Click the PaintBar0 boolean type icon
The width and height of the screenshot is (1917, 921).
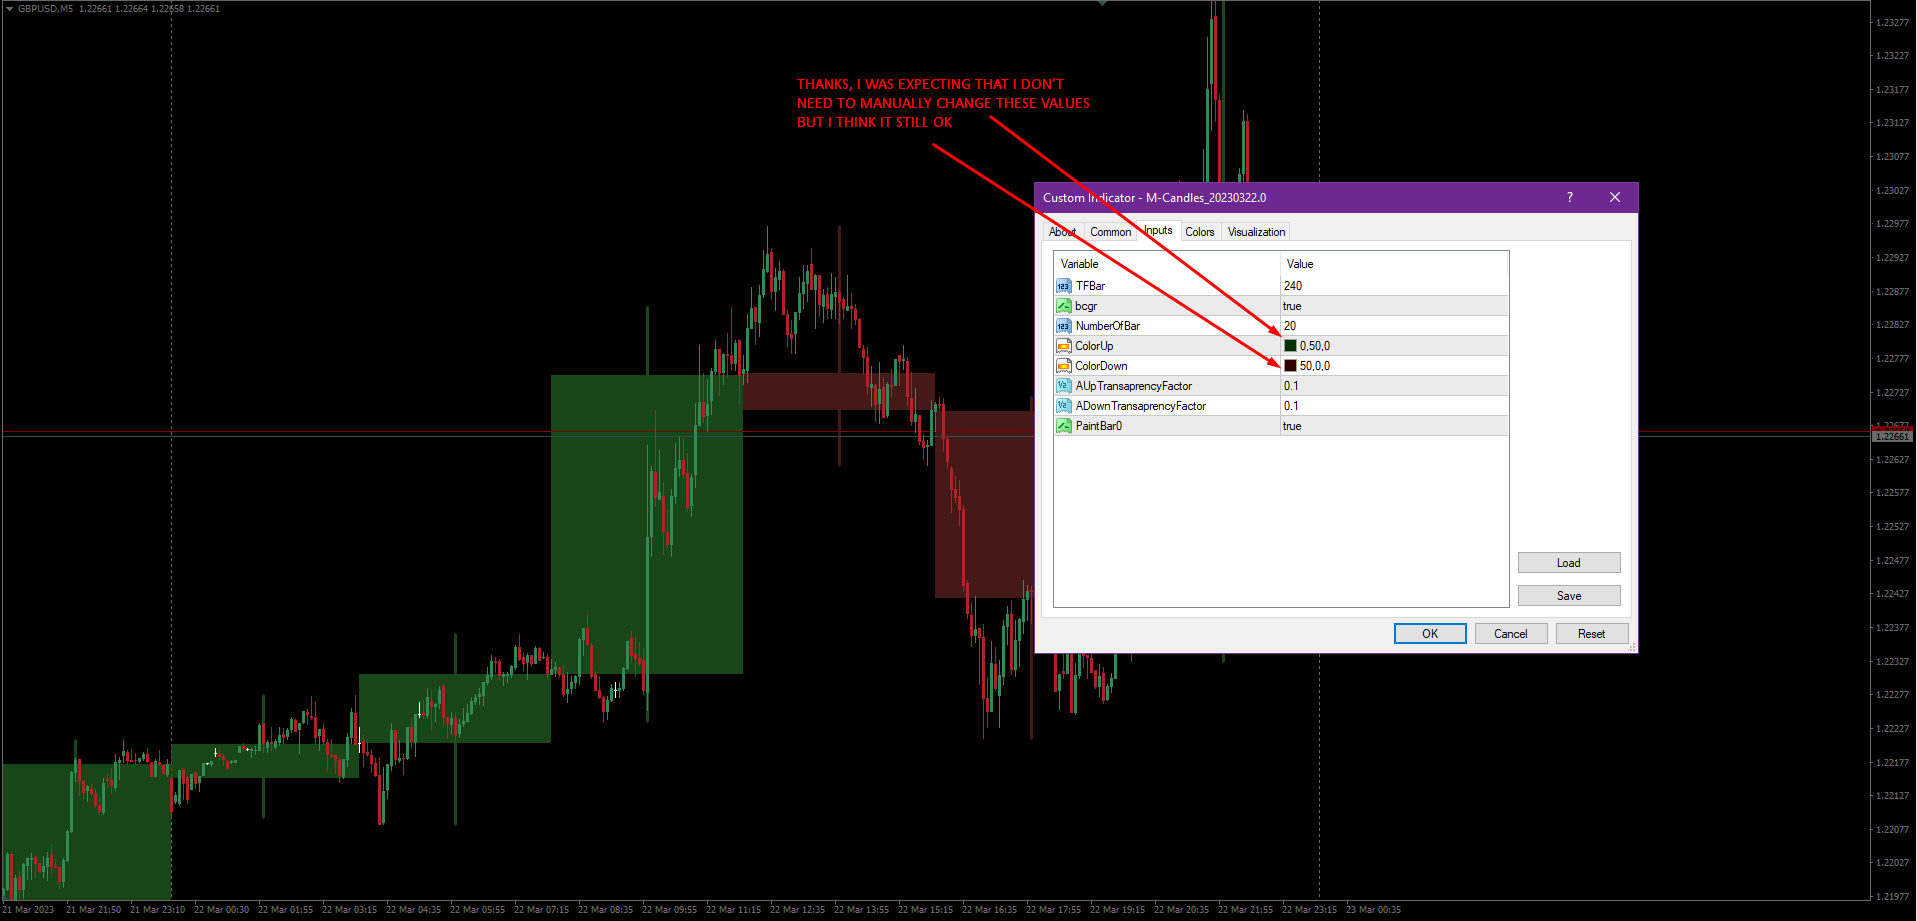point(1063,426)
